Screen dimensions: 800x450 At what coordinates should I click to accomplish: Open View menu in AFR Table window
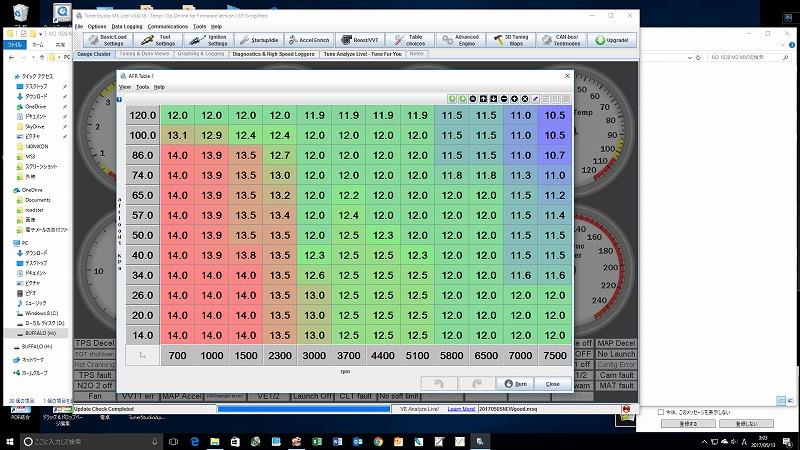[x=125, y=87]
